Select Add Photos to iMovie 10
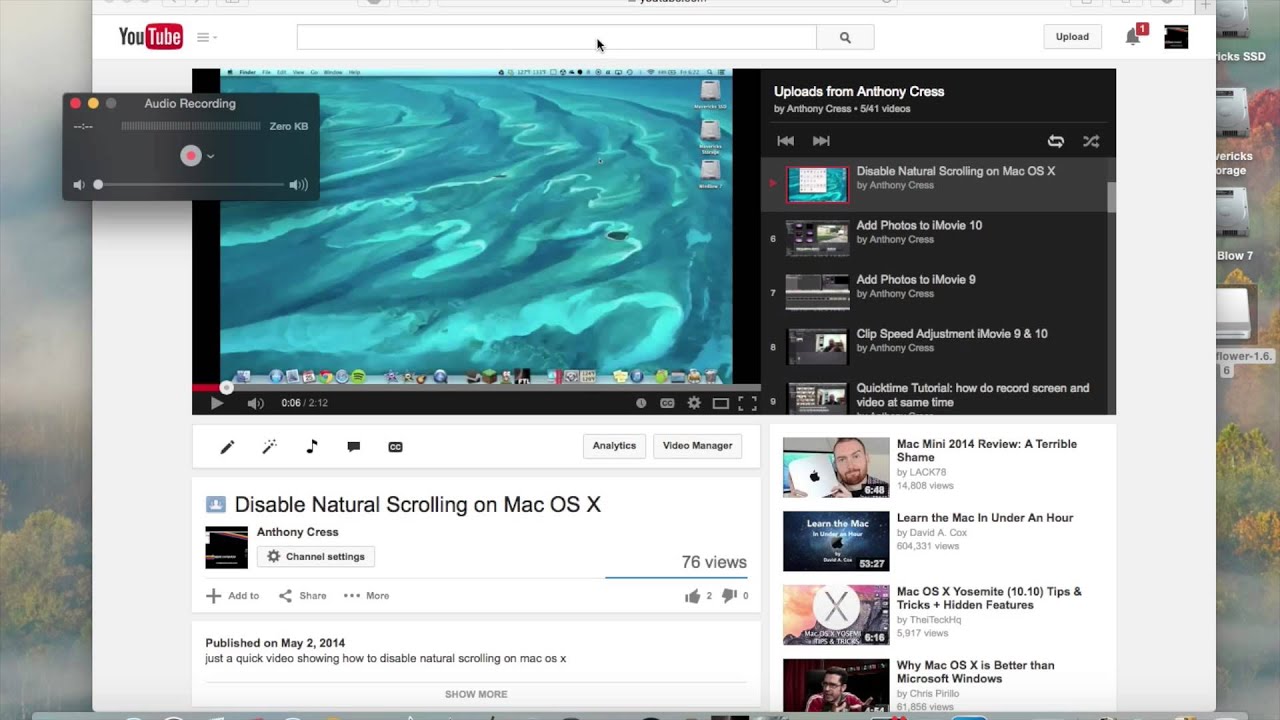 coord(934,238)
